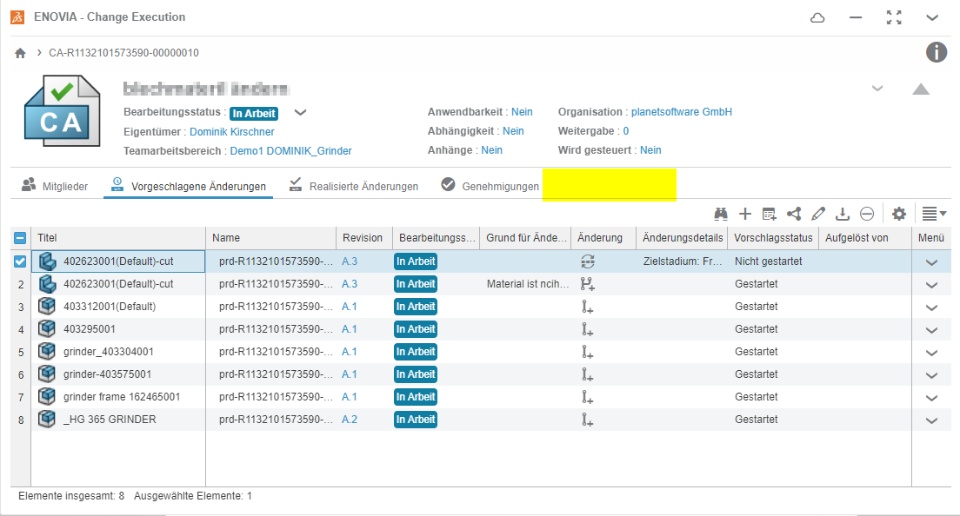Select row number 4
960x516 pixels.
click(x=21, y=330)
